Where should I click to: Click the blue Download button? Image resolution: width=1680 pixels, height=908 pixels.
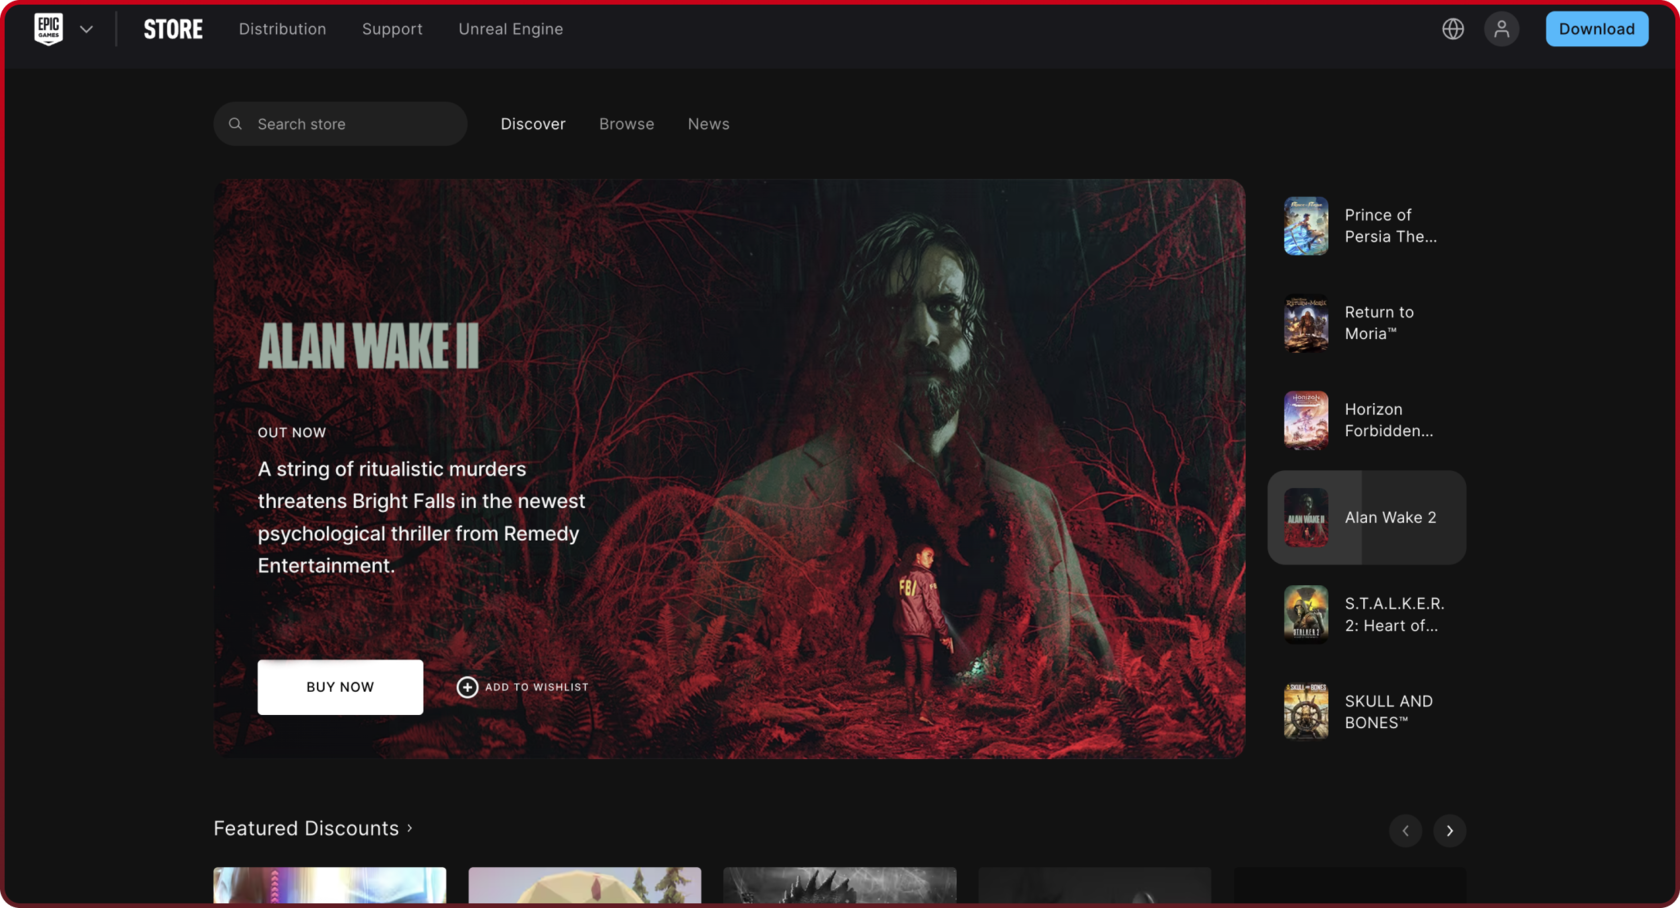click(1596, 29)
